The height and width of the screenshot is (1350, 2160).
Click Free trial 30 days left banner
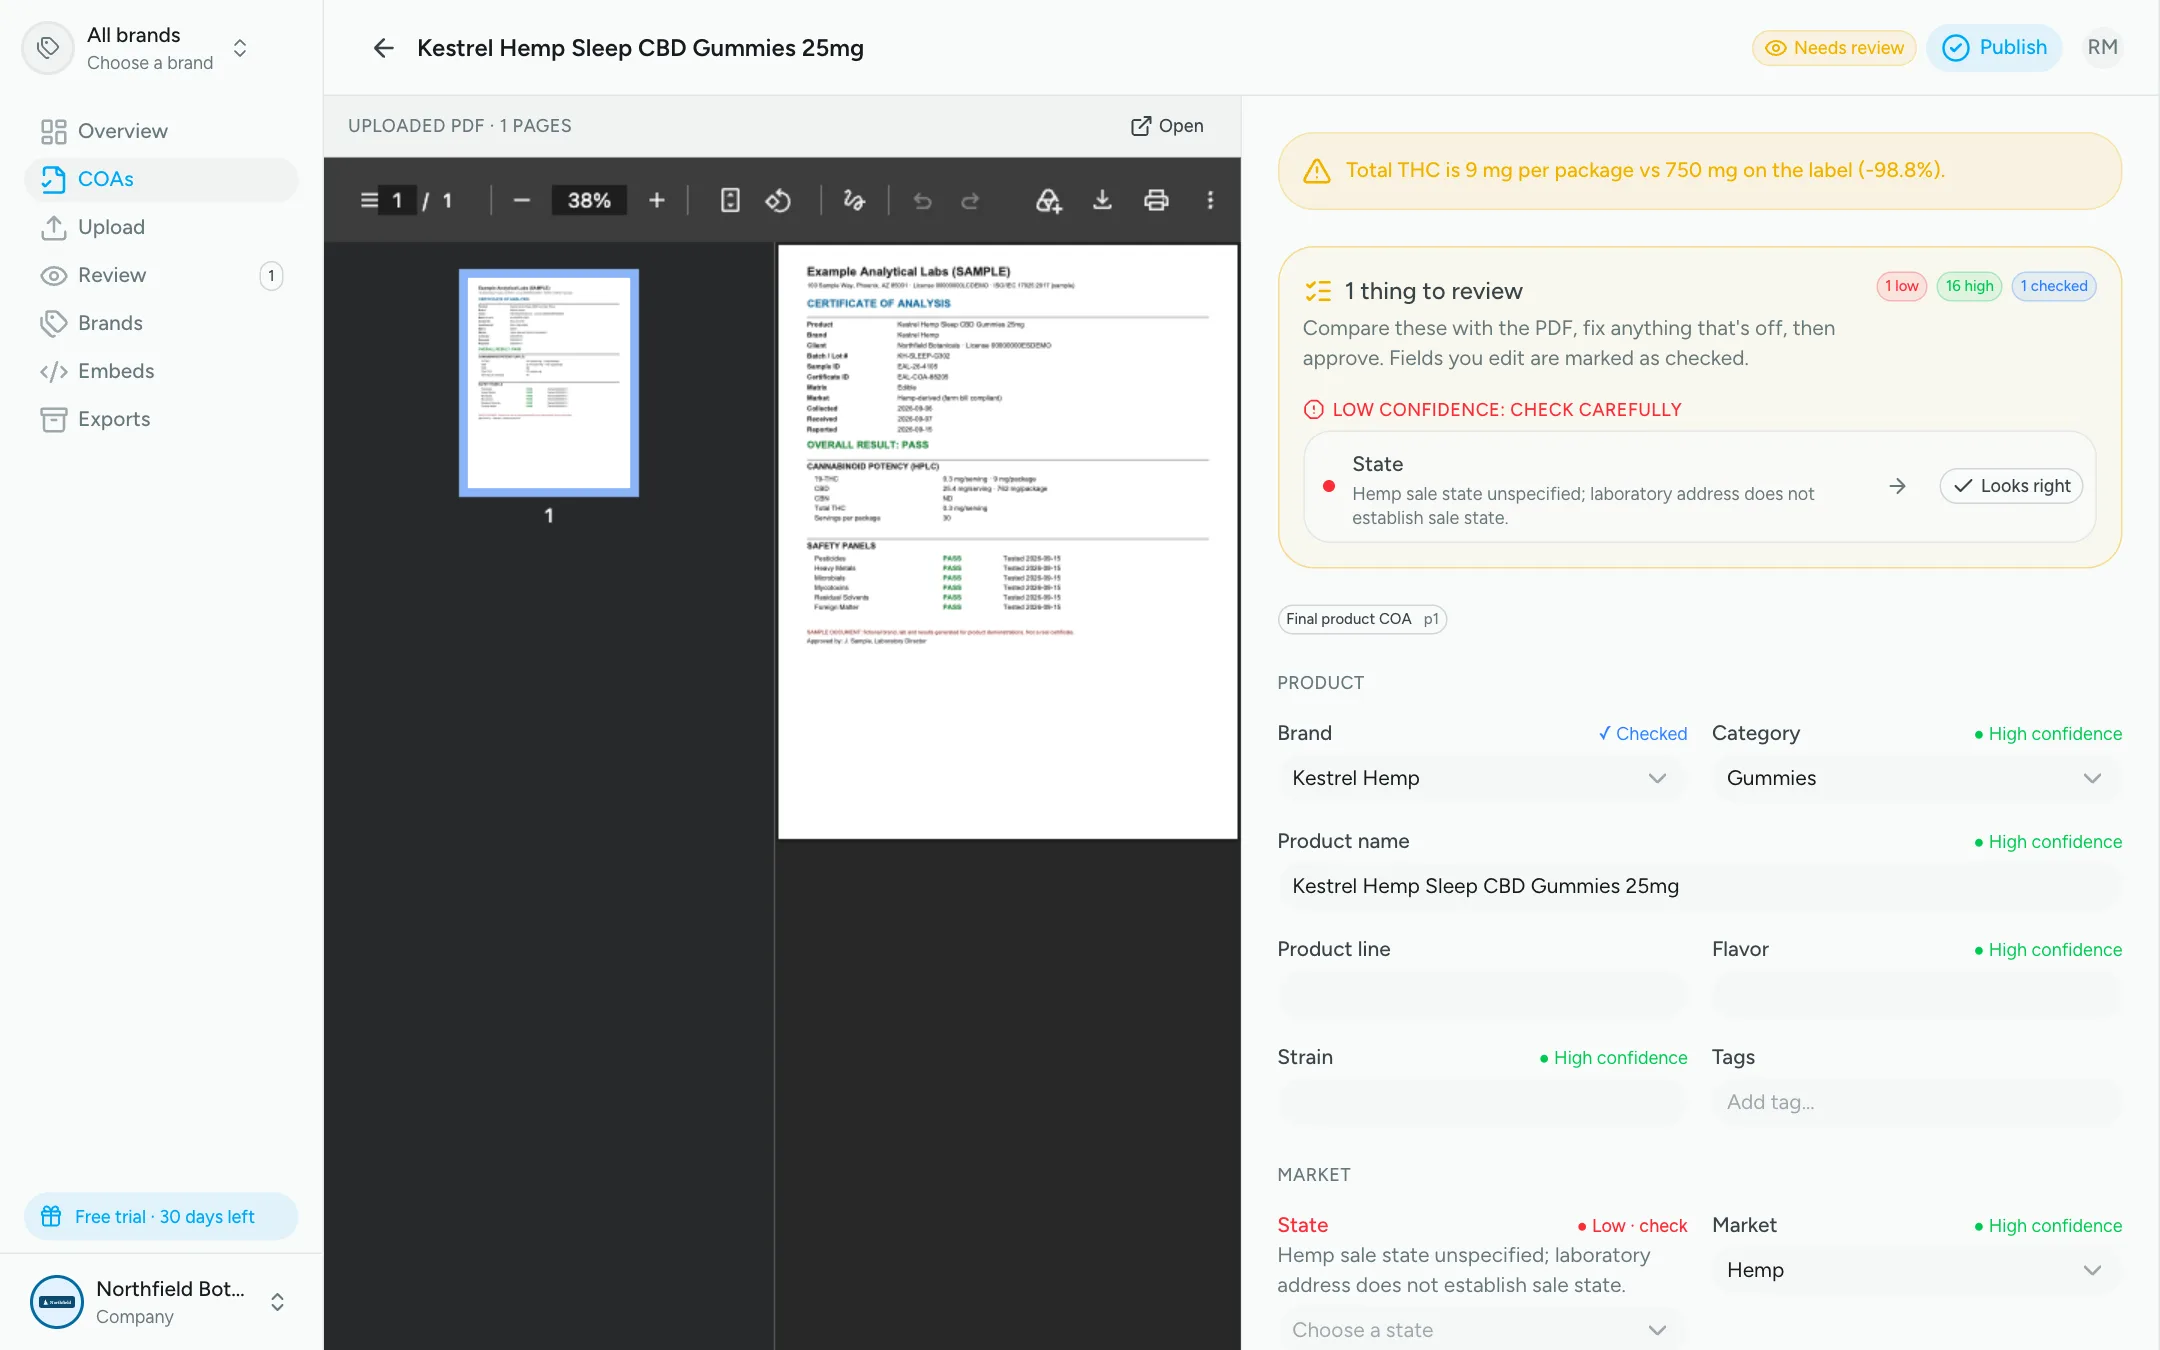pyautogui.click(x=161, y=1216)
